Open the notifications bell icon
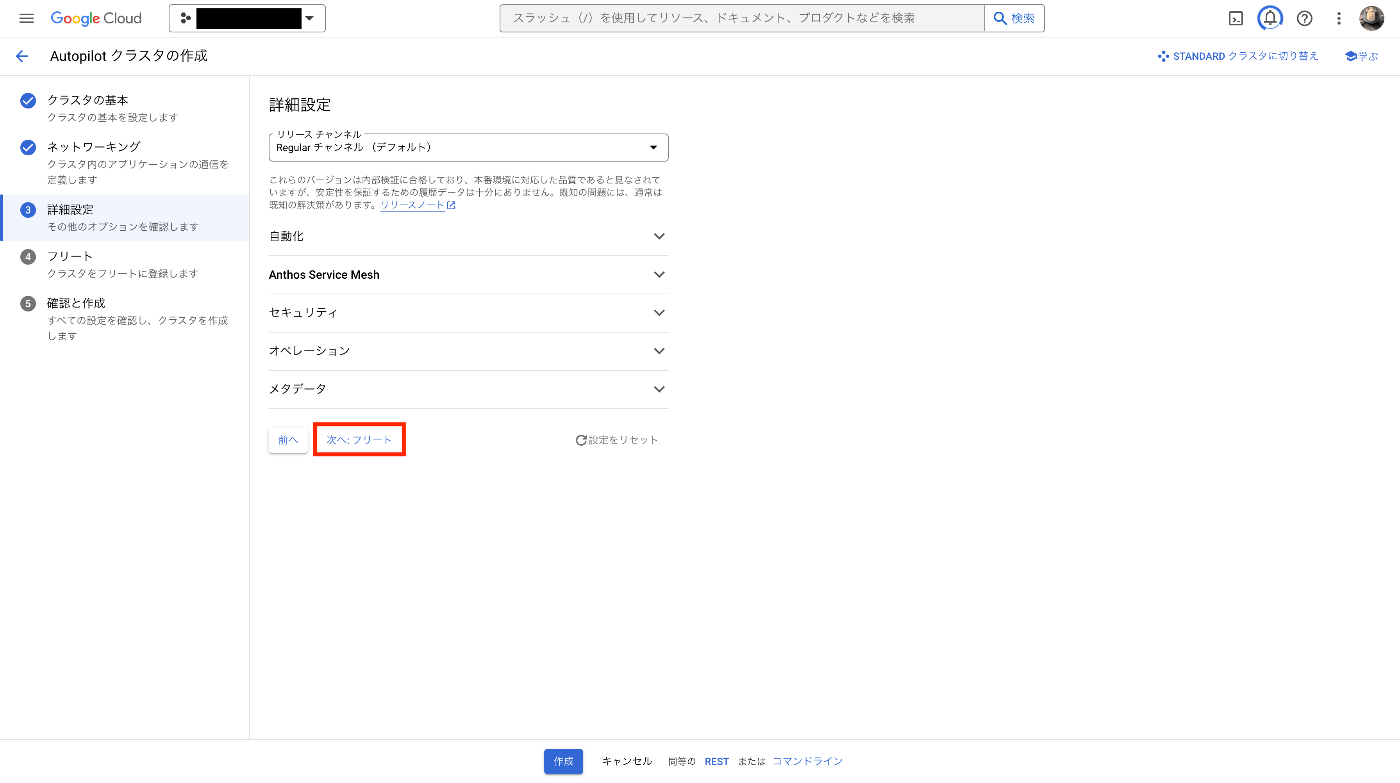The height and width of the screenshot is (783, 1400). point(1270,18)
